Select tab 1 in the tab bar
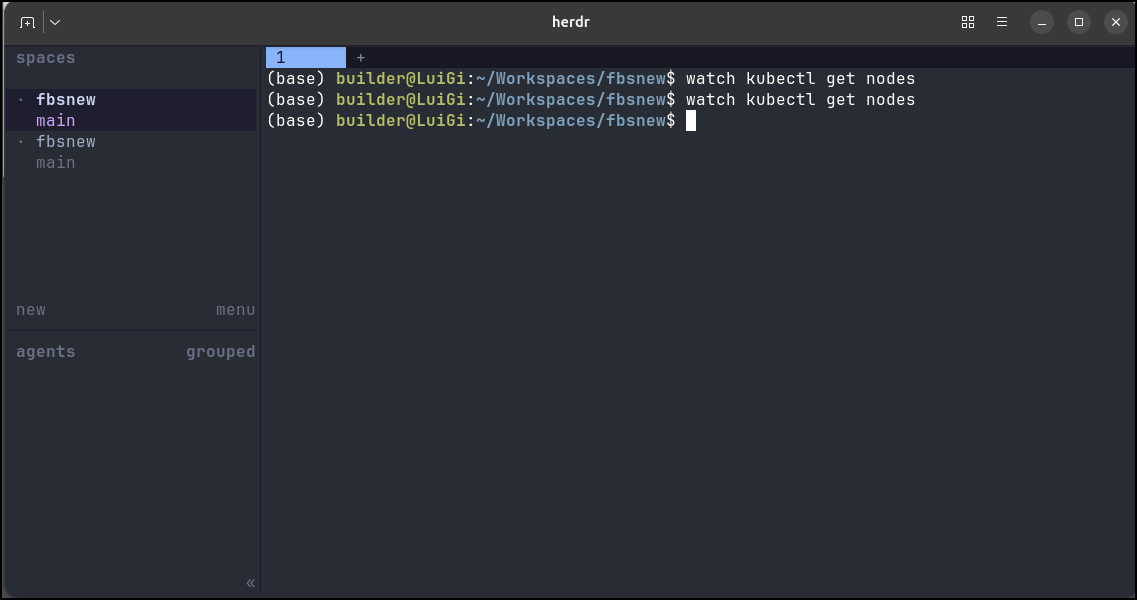 coord(305,57)
